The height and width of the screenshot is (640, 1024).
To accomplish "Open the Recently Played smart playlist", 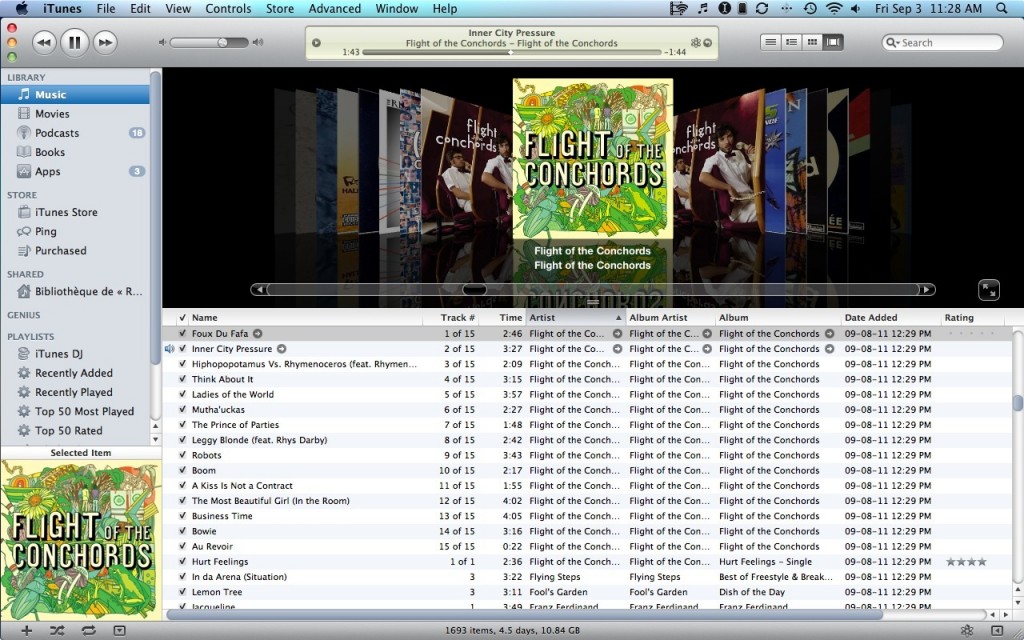I will coord(75,392).
